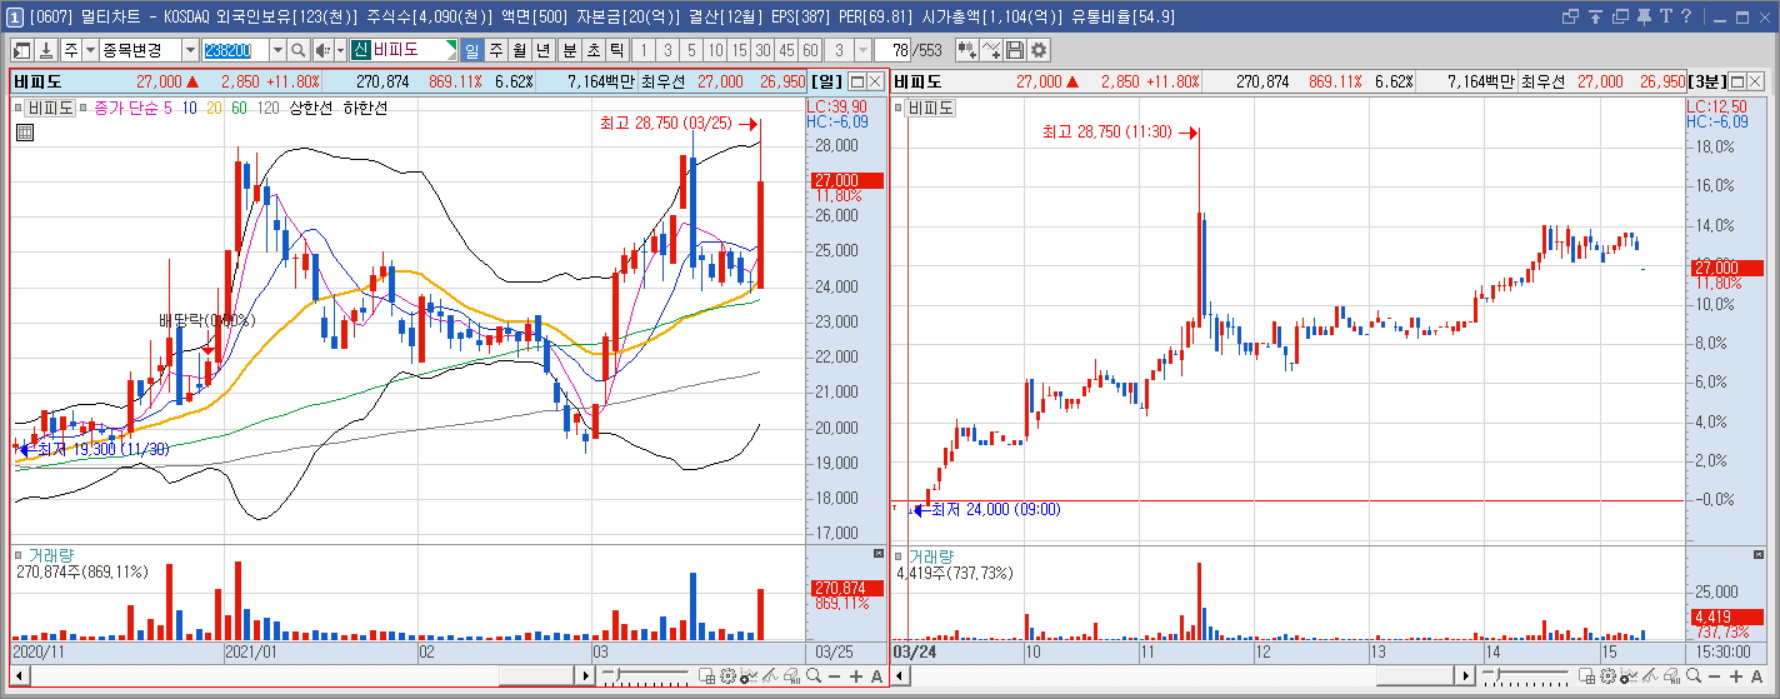Click the A auto-fit icon under daily chart
1780x699 pixels.
(877, 677)
